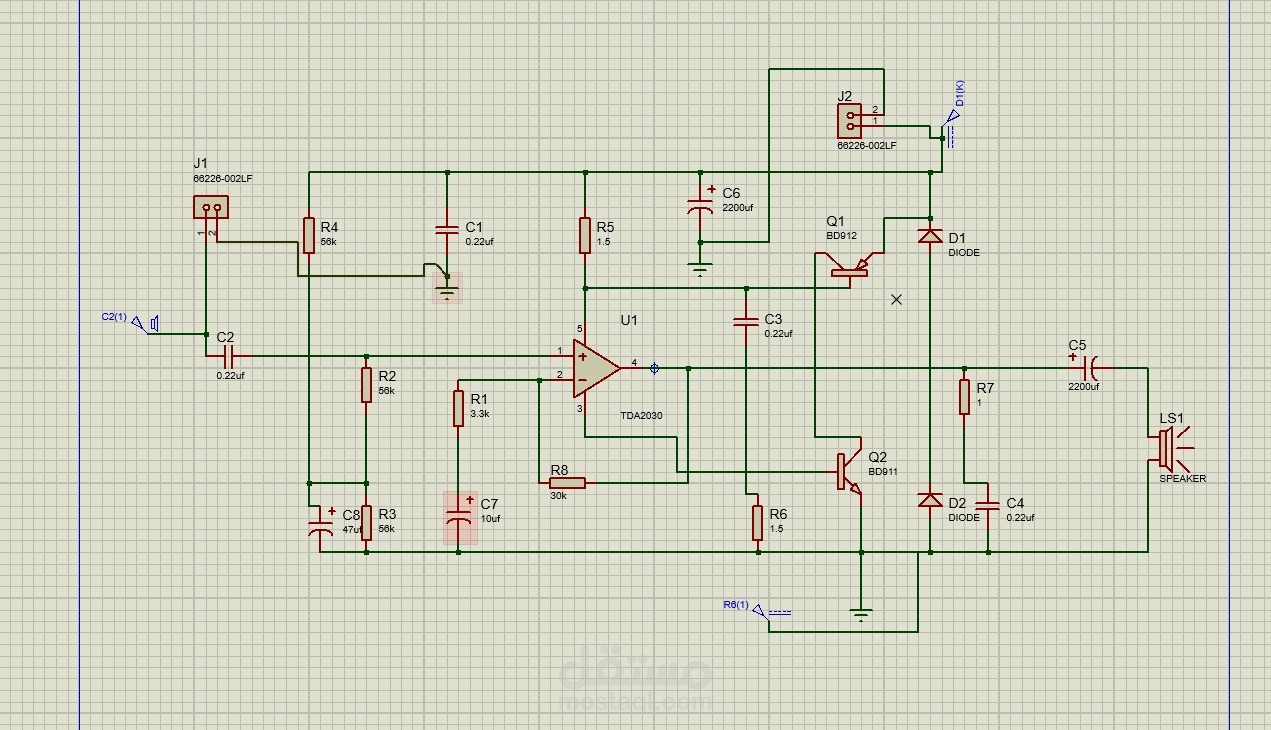The image size is (1271, 730).
Task: Select capacitor C4 symbol
Action: coord(988,506)
